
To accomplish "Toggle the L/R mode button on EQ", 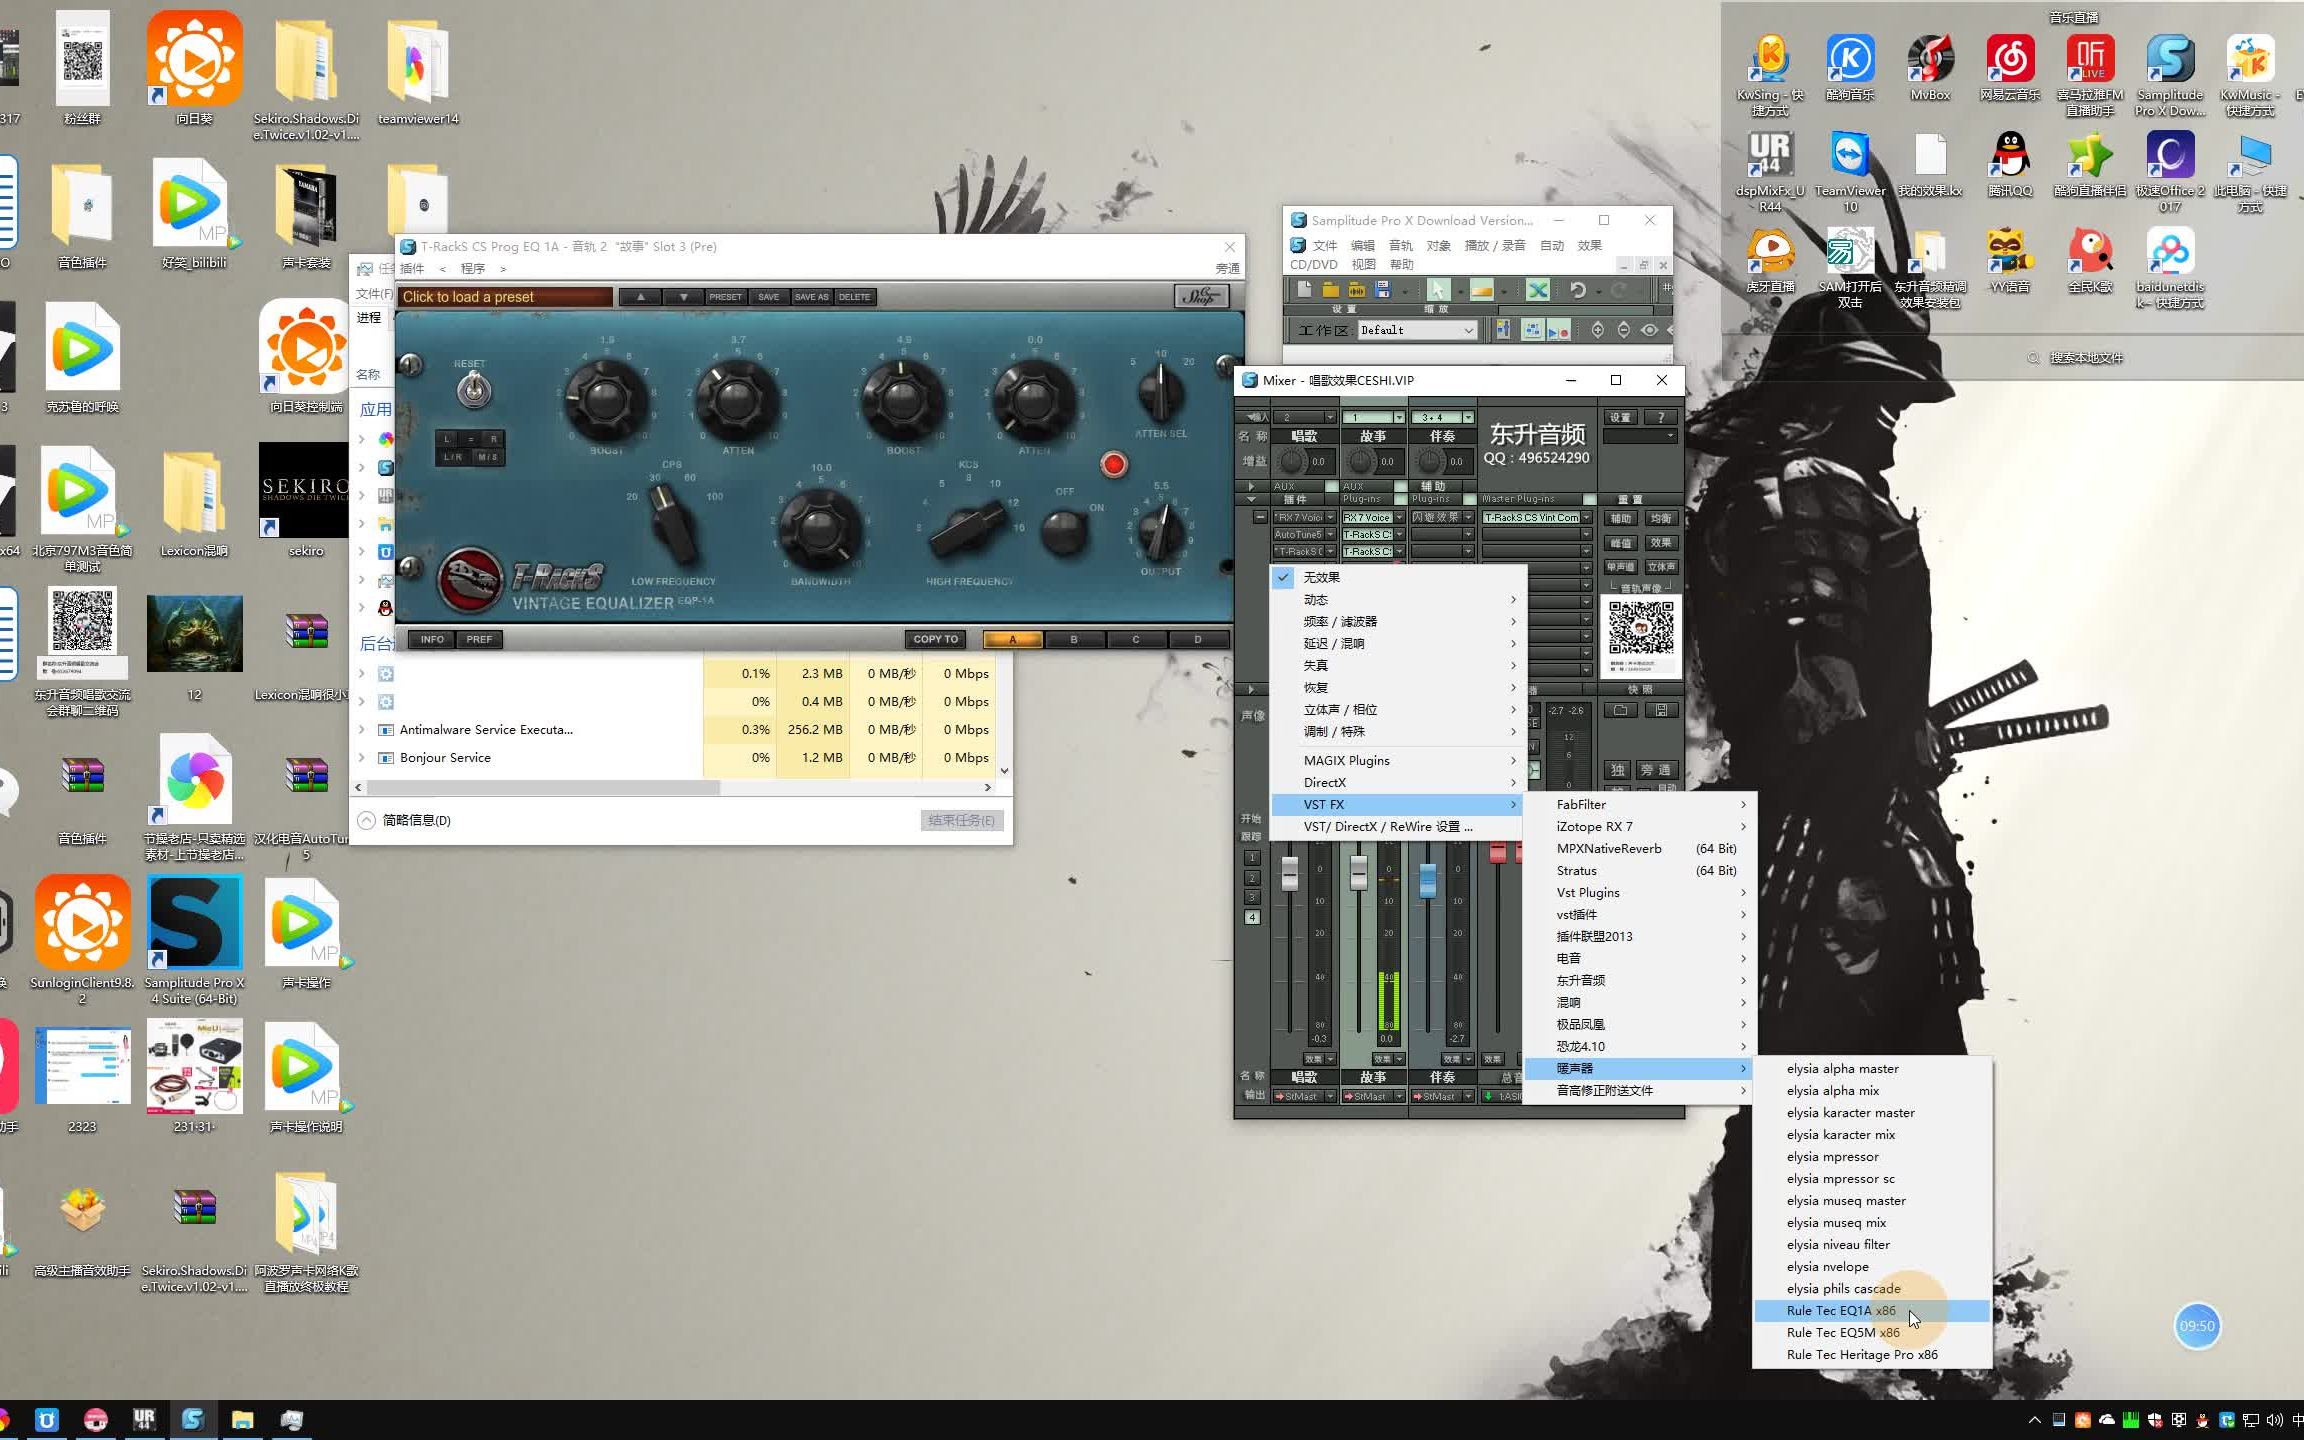I will [453, 457].
